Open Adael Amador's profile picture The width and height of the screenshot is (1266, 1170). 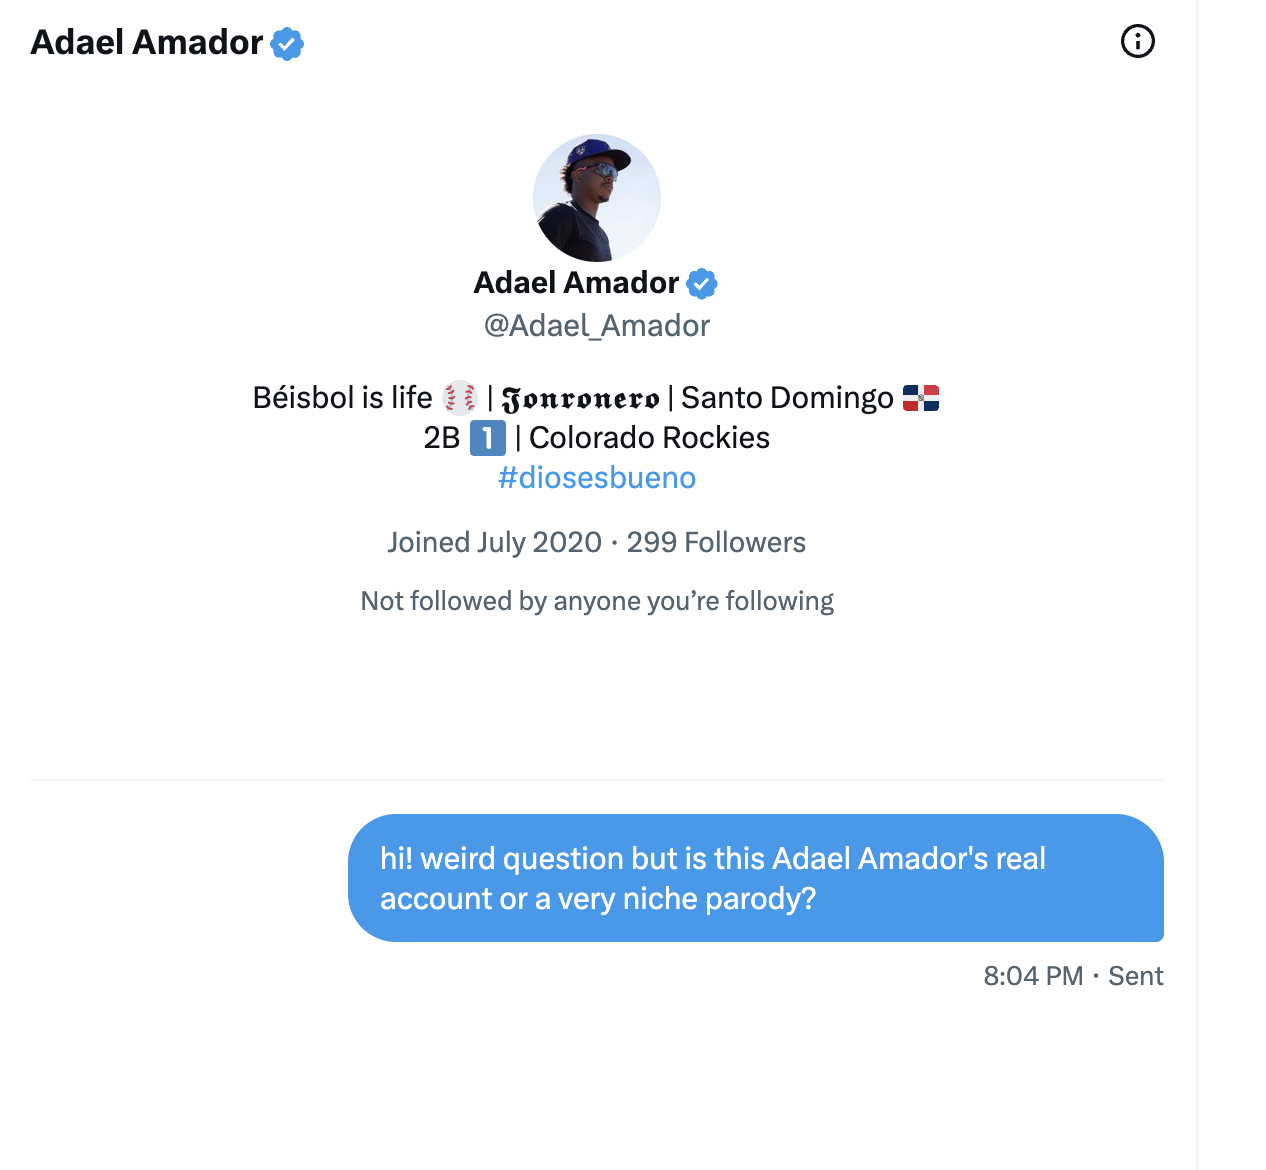pyautogui.click(x=597, y=198)
